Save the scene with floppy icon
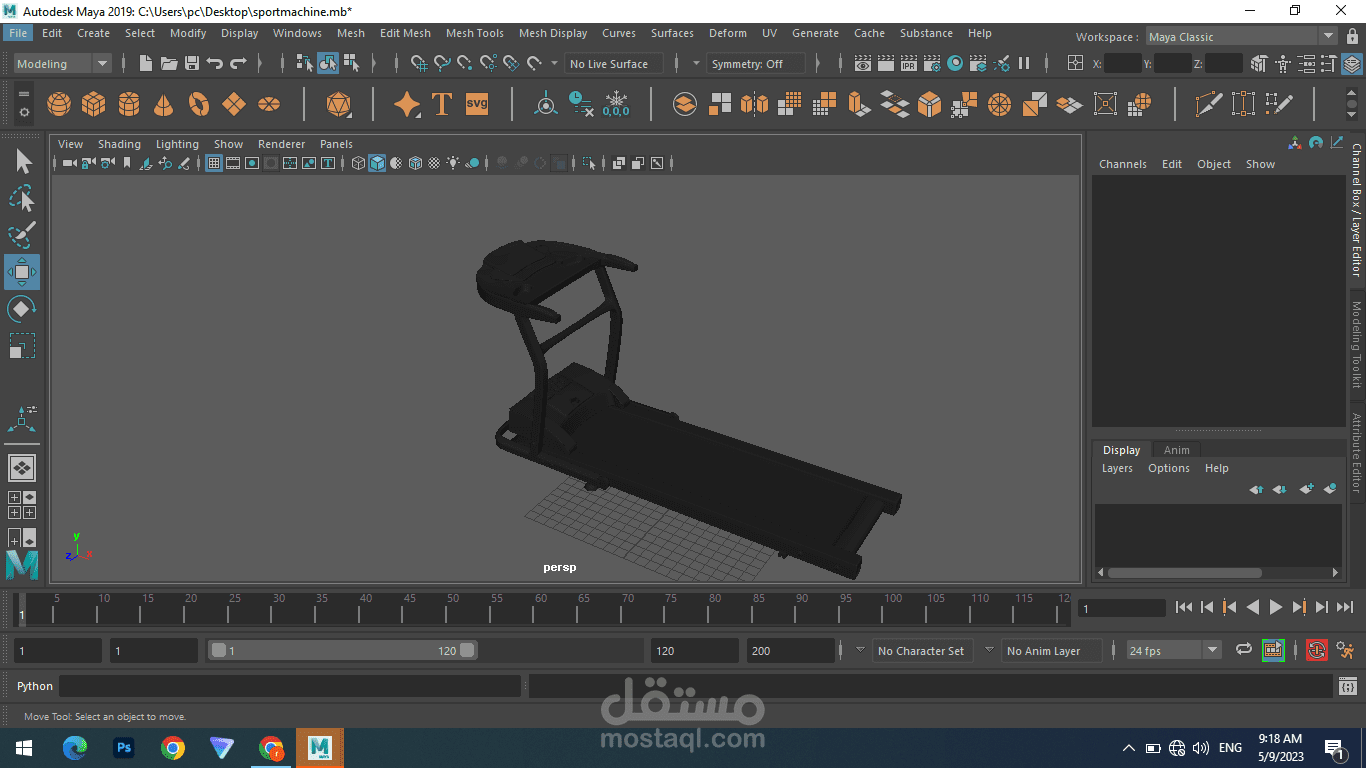Image resolution: width=1366 pixels, height=768 pixels. (x=192, y=63)
